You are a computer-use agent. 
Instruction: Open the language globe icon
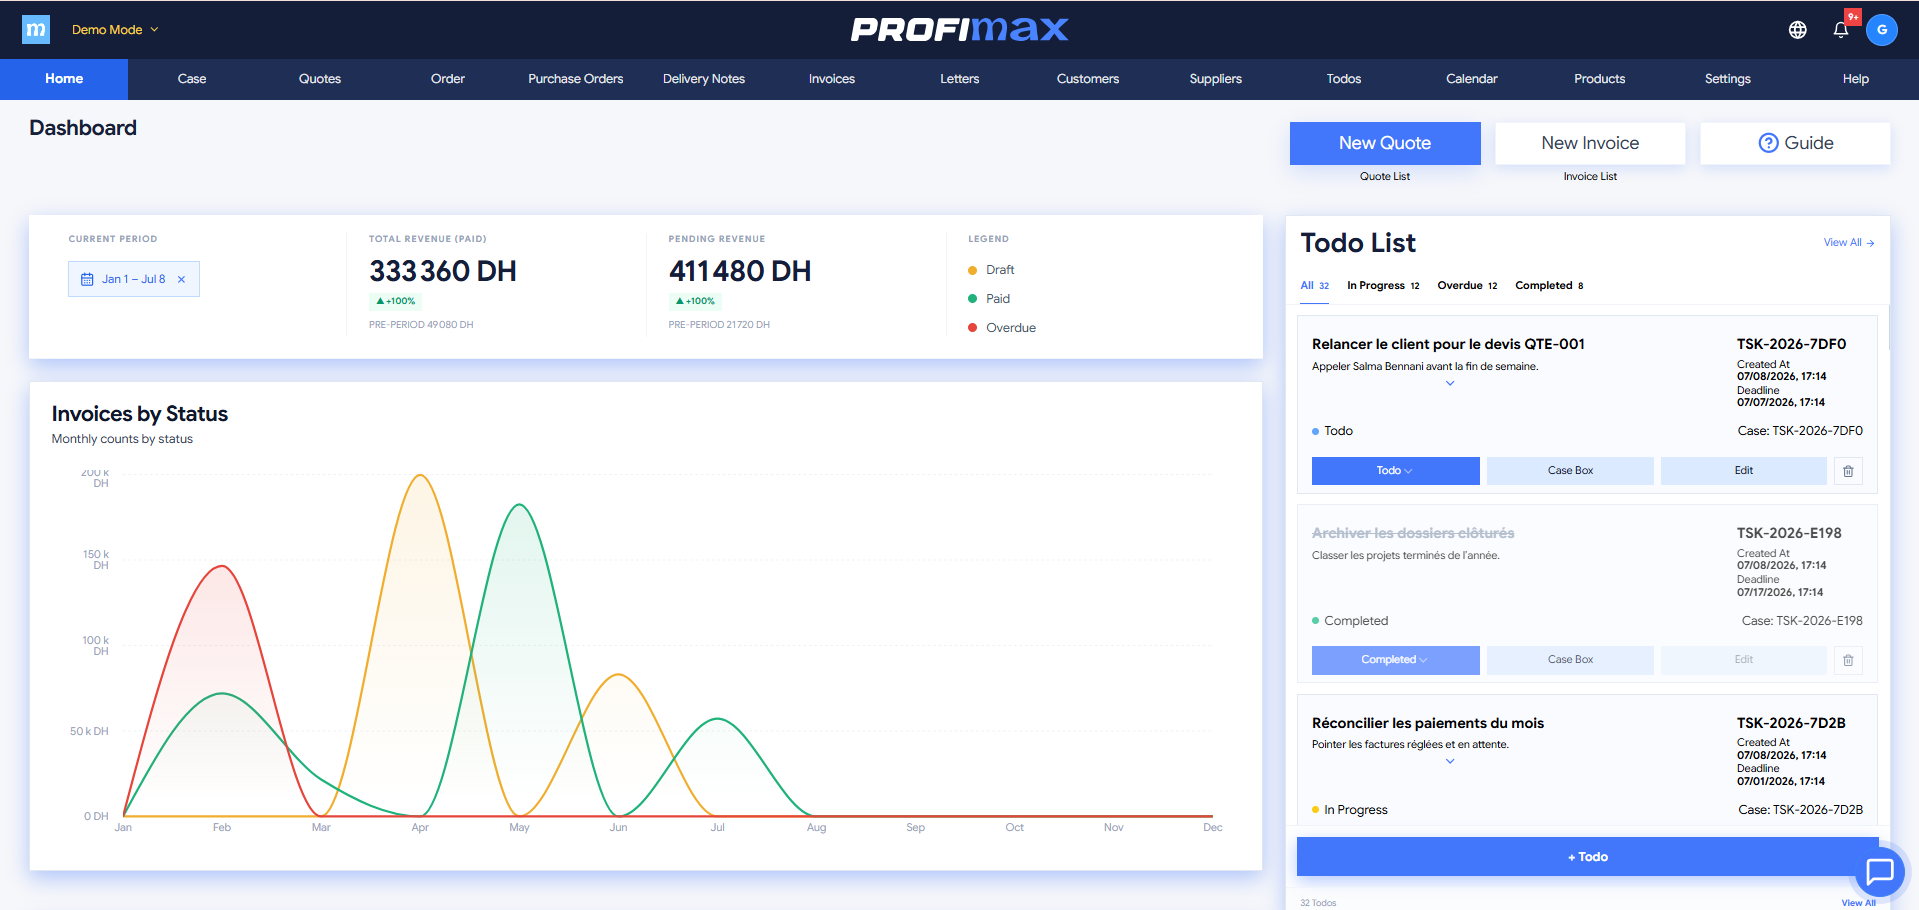1798,30
